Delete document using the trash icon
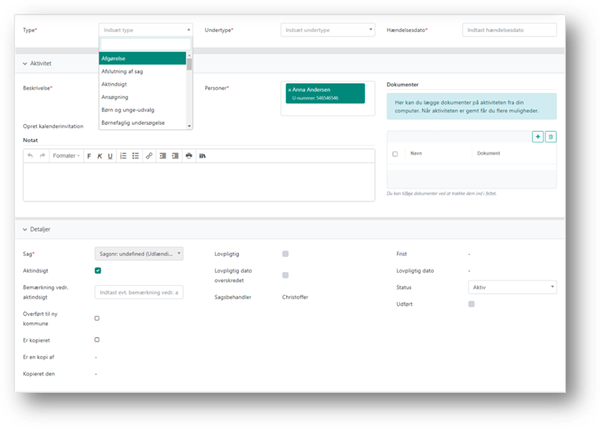Screen dimensions: 601x428 551,136
